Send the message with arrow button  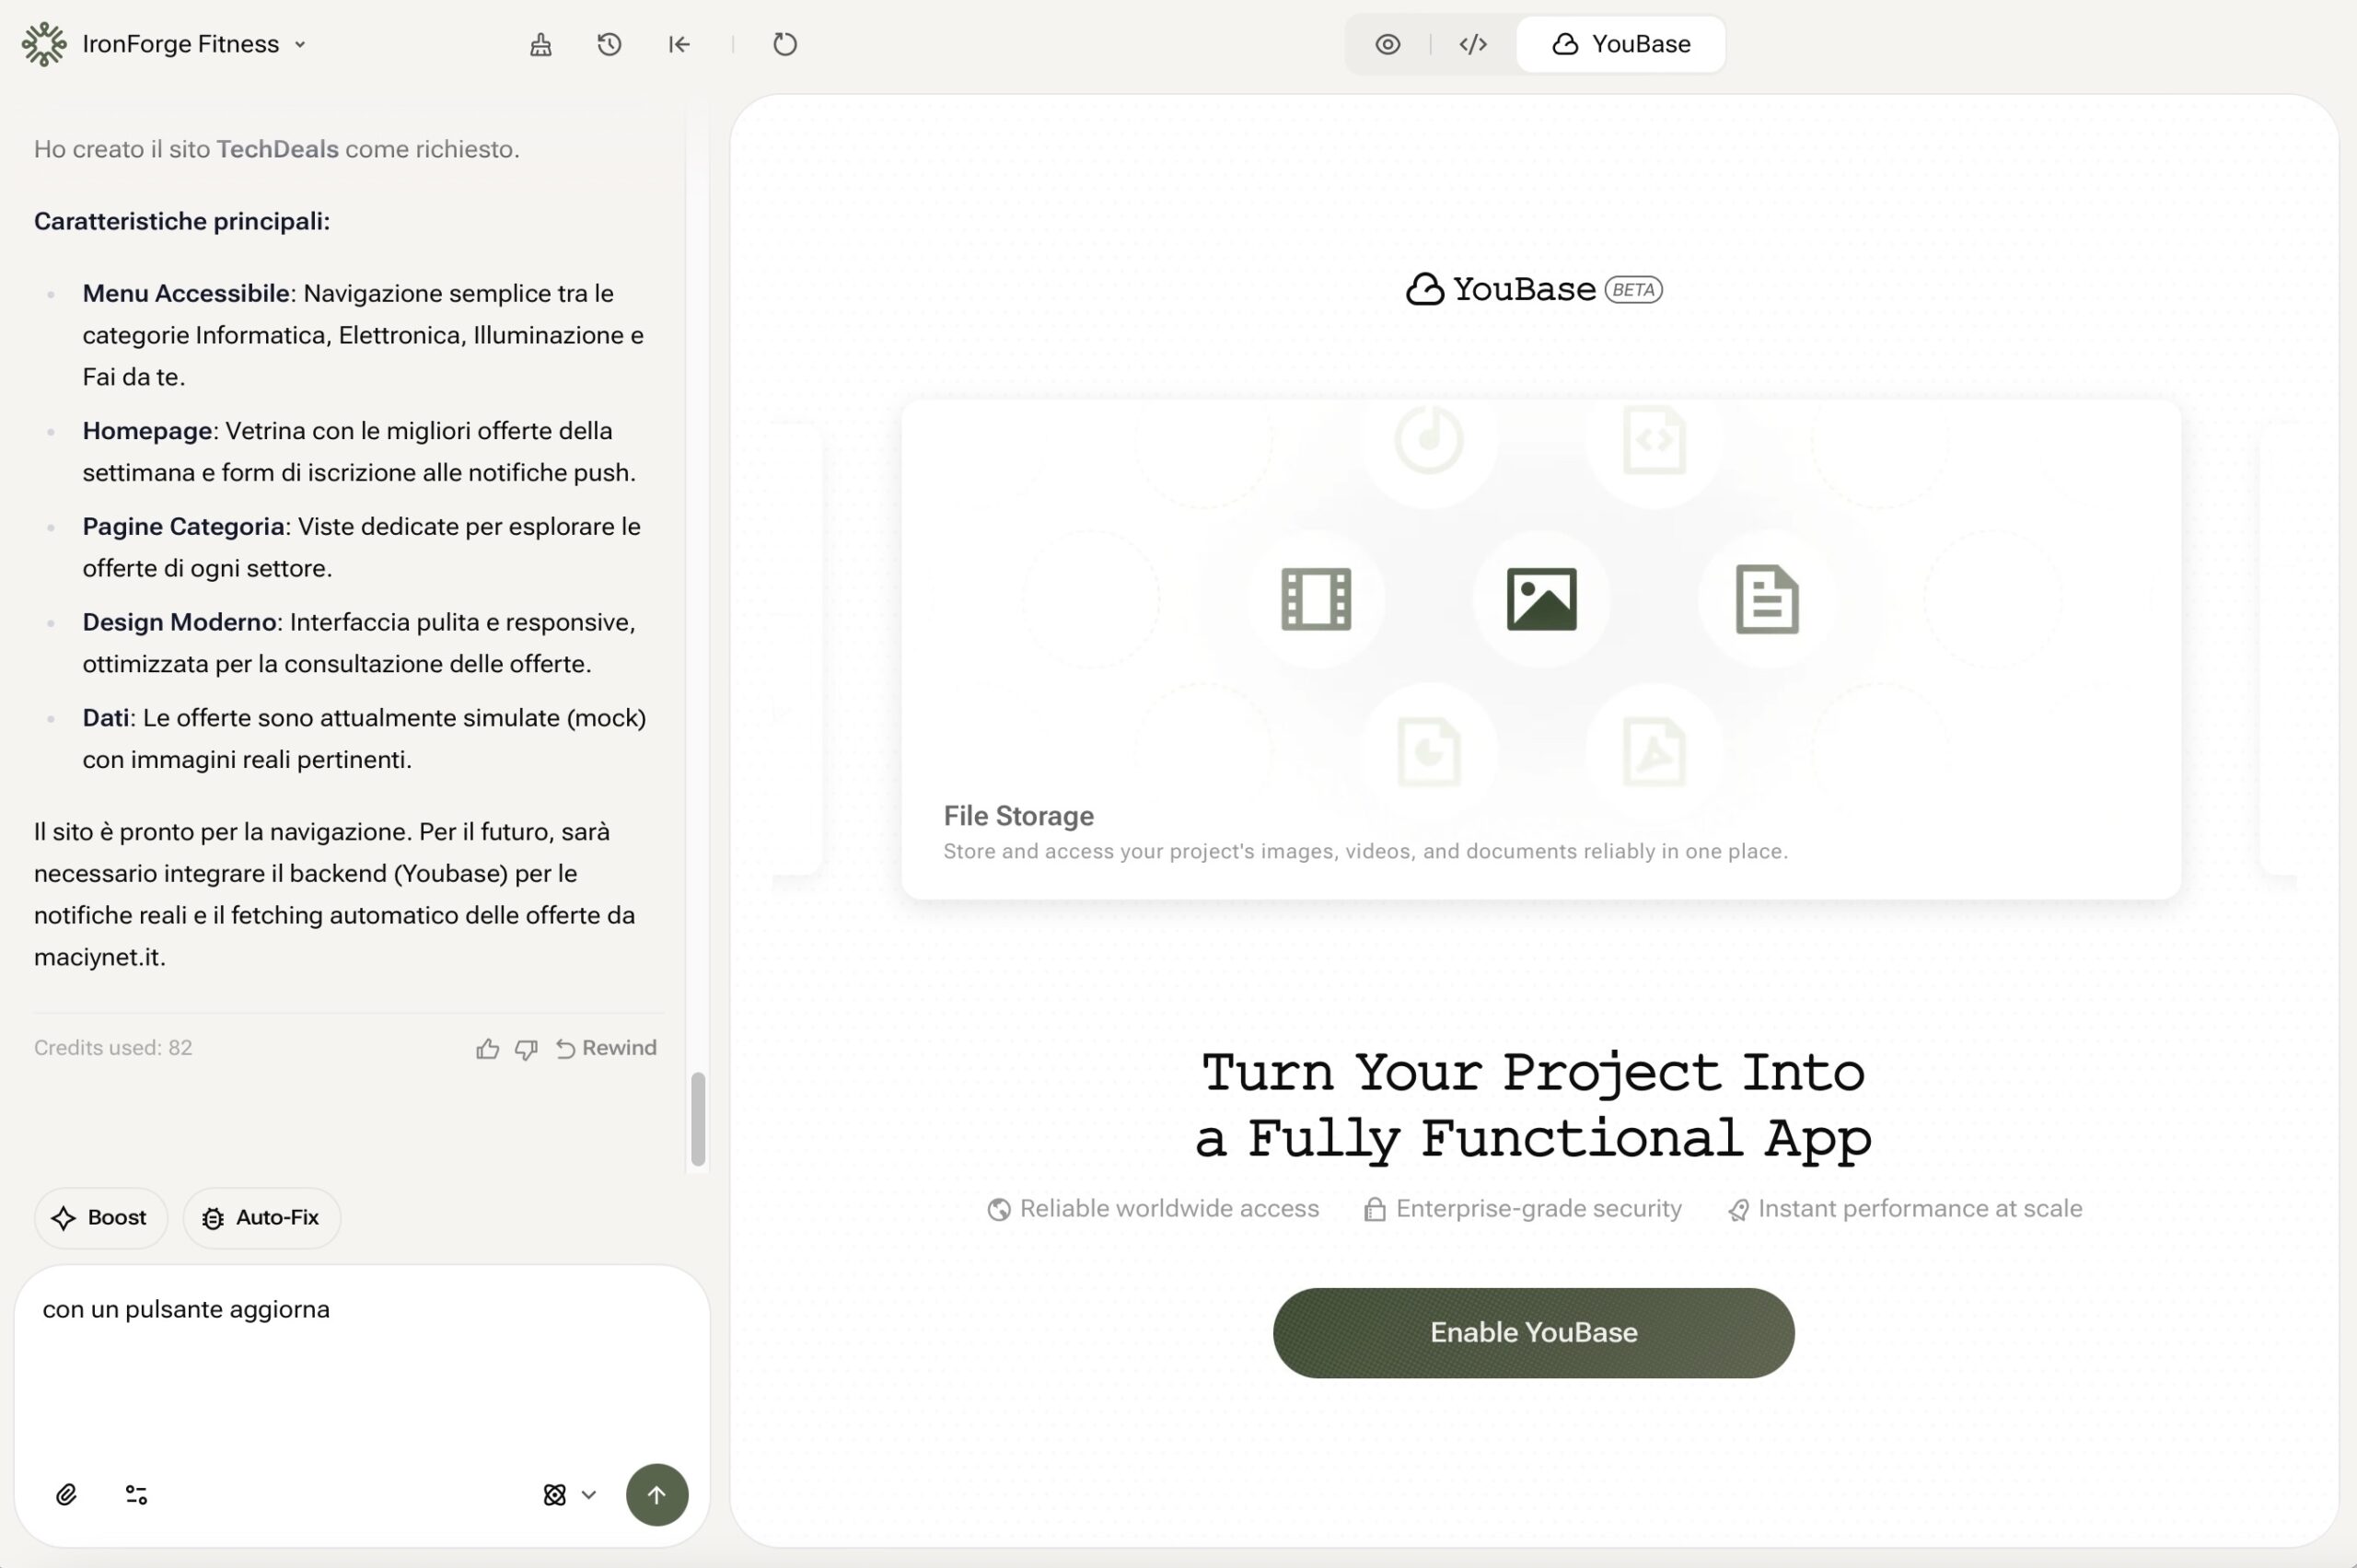[656, 1494]
